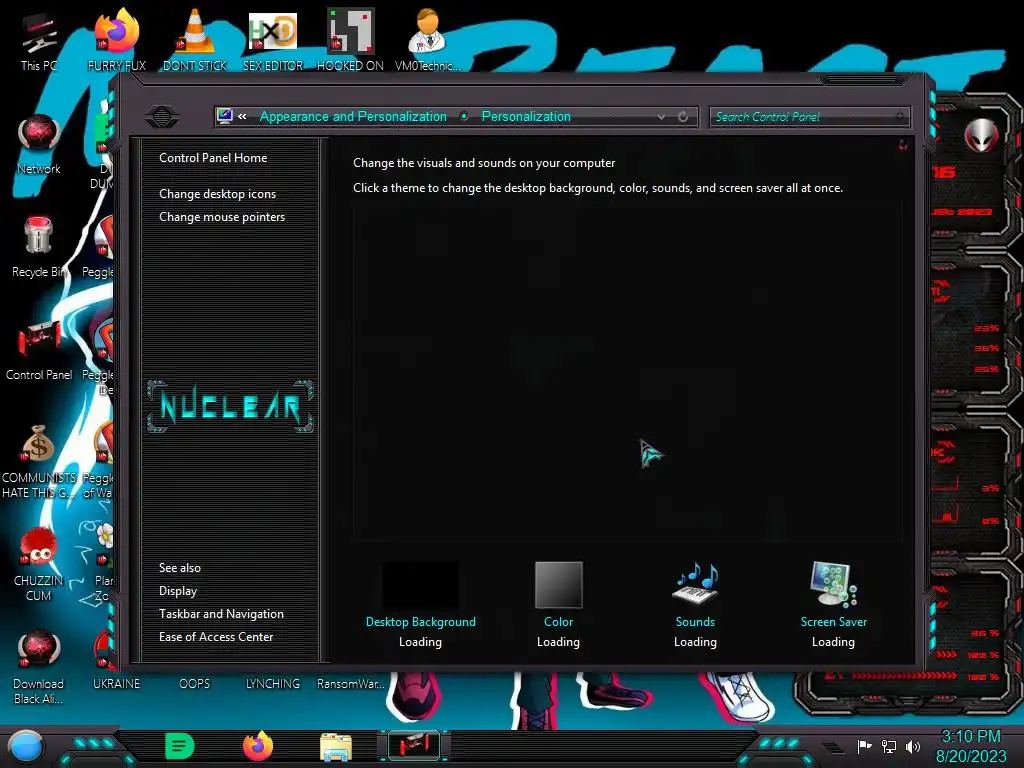Refresh the Personalization page

click(x=683, y=117)
